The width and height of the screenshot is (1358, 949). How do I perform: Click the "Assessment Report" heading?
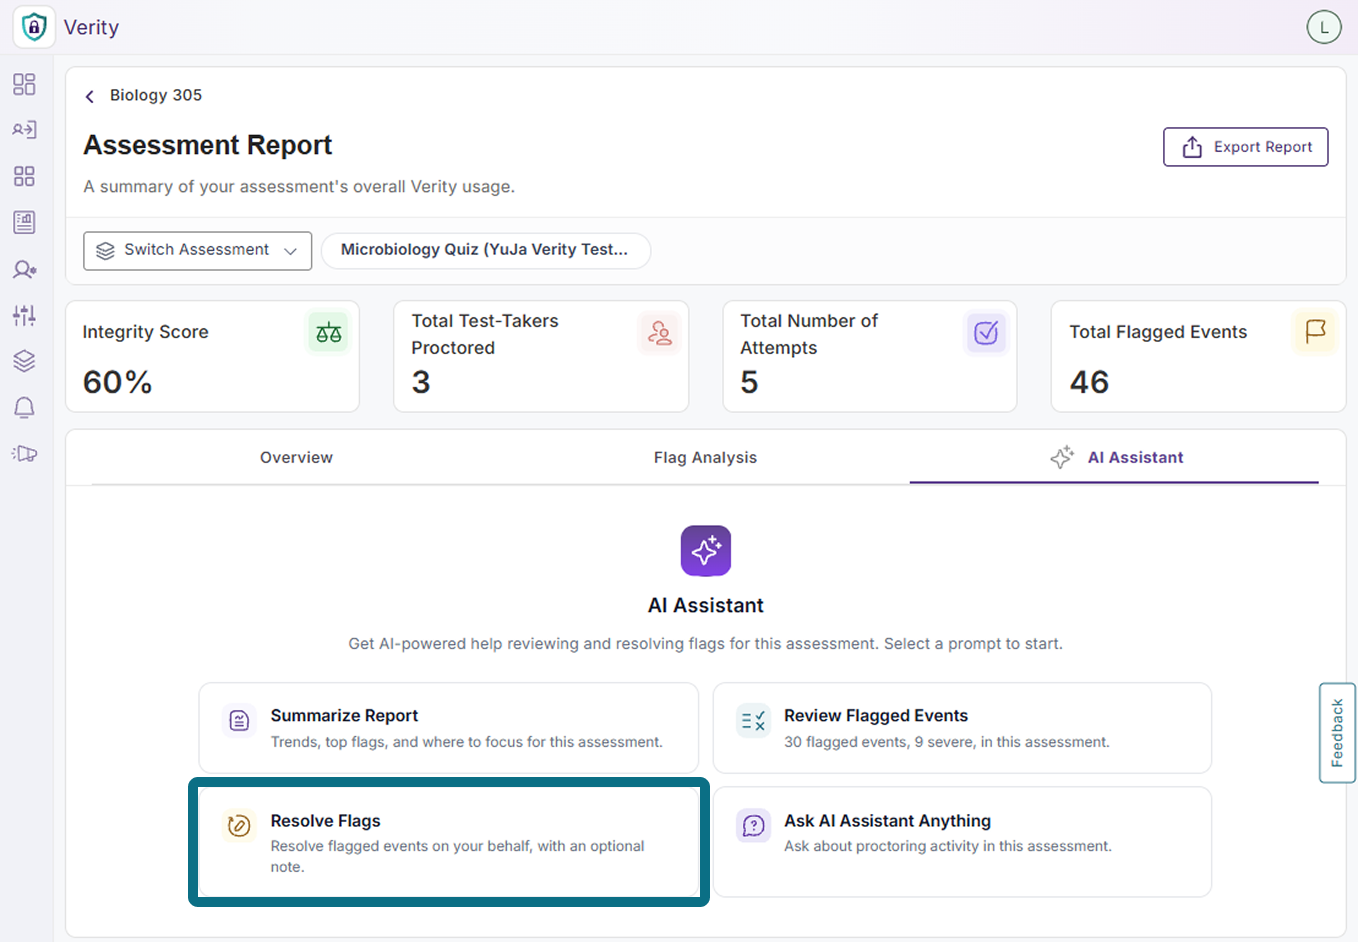208,145
